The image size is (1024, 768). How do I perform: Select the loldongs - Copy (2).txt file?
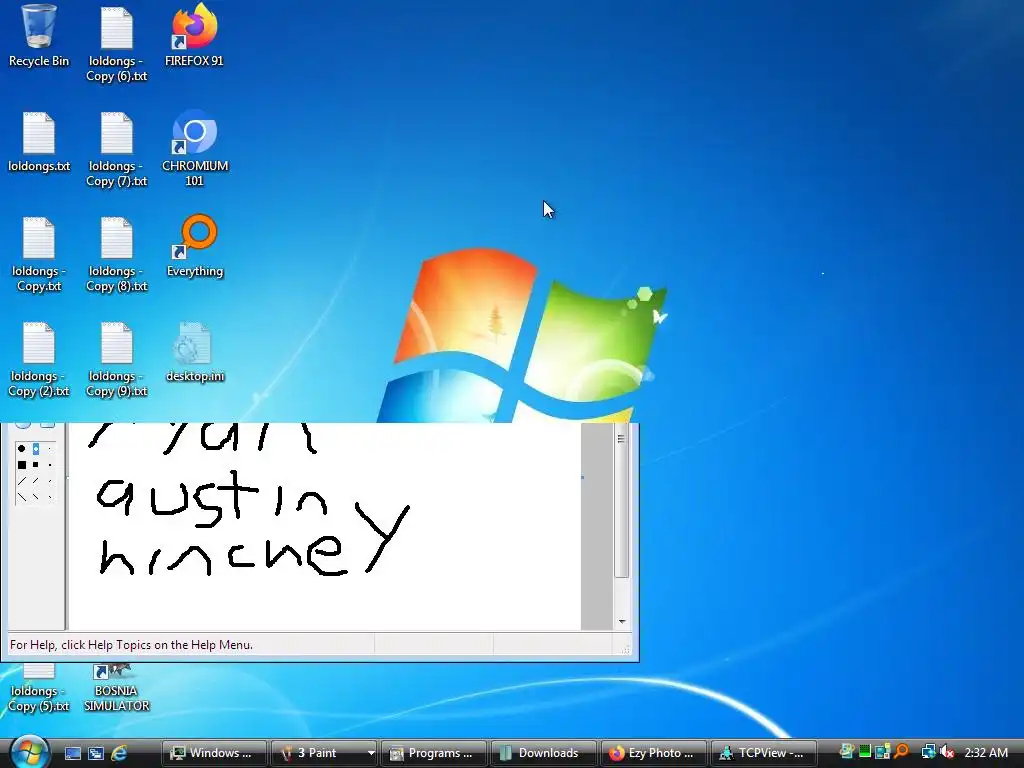pos(39,360)
